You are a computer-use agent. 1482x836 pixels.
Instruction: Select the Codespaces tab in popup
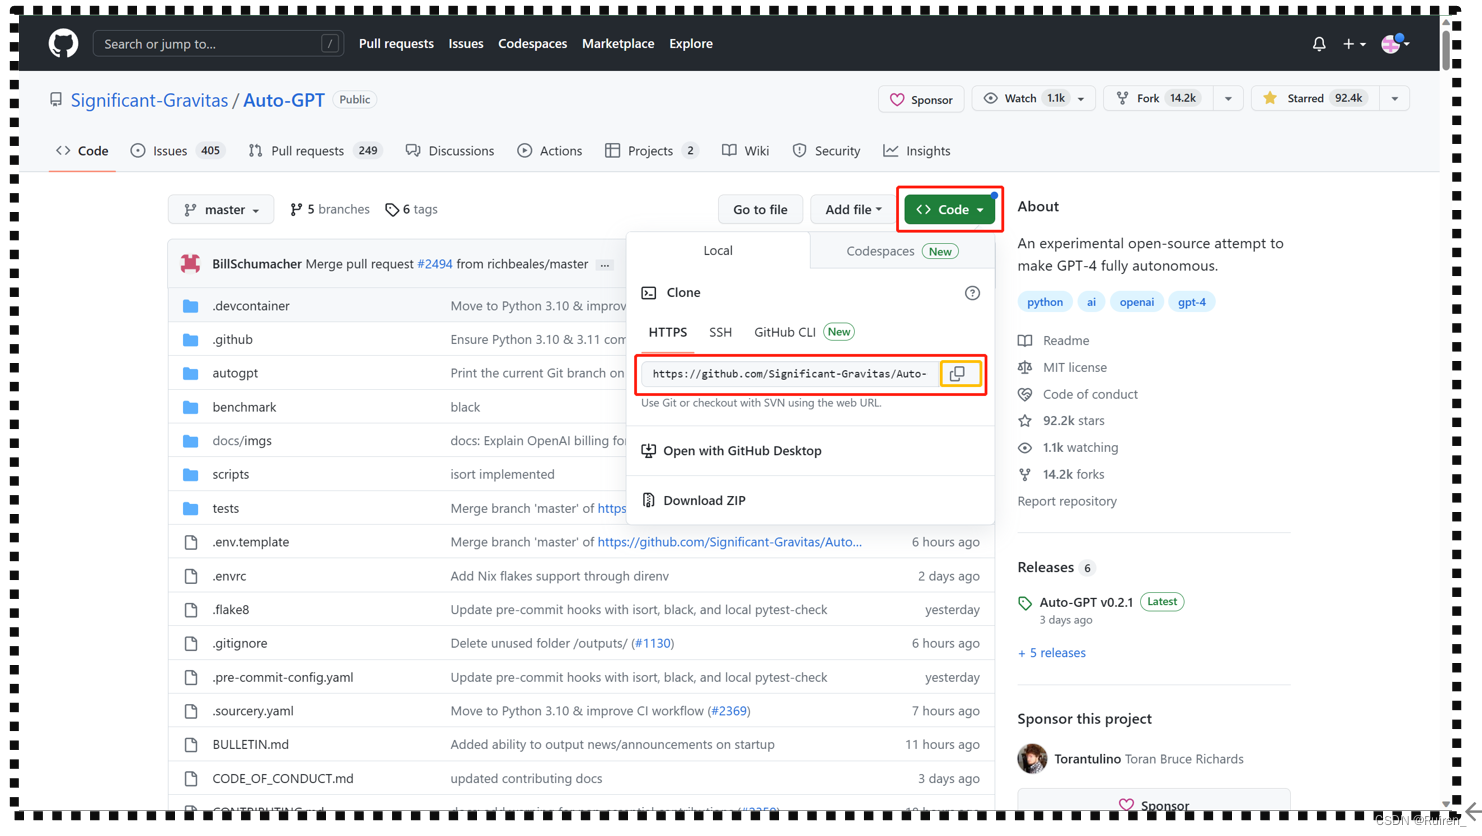[902, 251]
